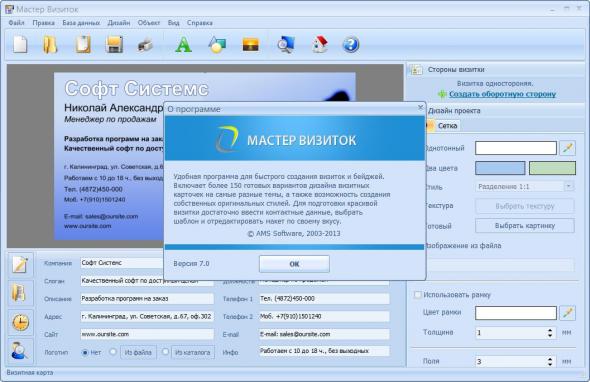The height and width of the screenshot is (382, 590).
Task: Click the Из файла logo button
Action: 138,353
